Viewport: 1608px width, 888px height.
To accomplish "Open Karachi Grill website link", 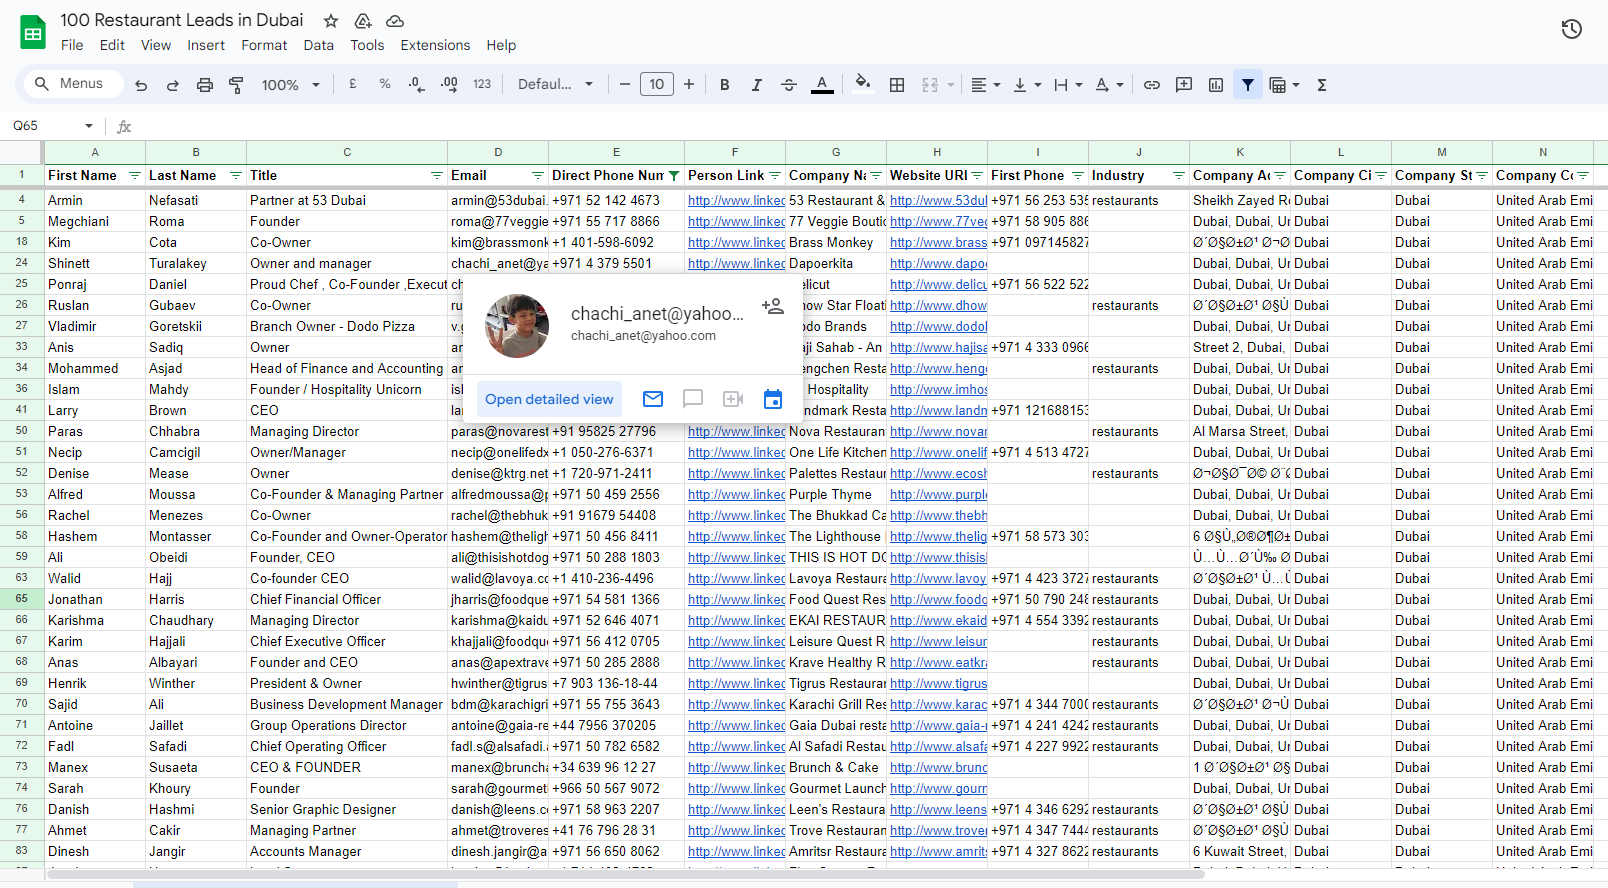I will point(938,704).
